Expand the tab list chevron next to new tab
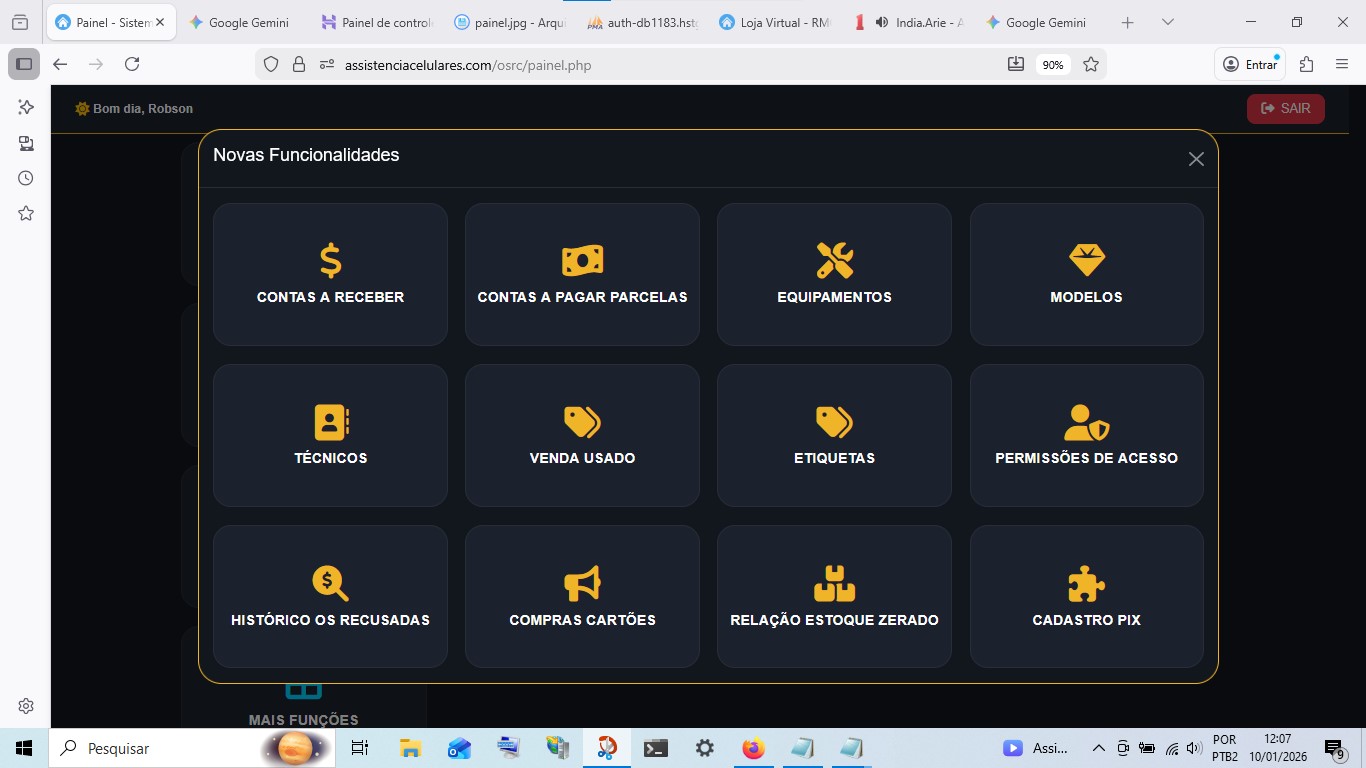 coord(1167,21)
